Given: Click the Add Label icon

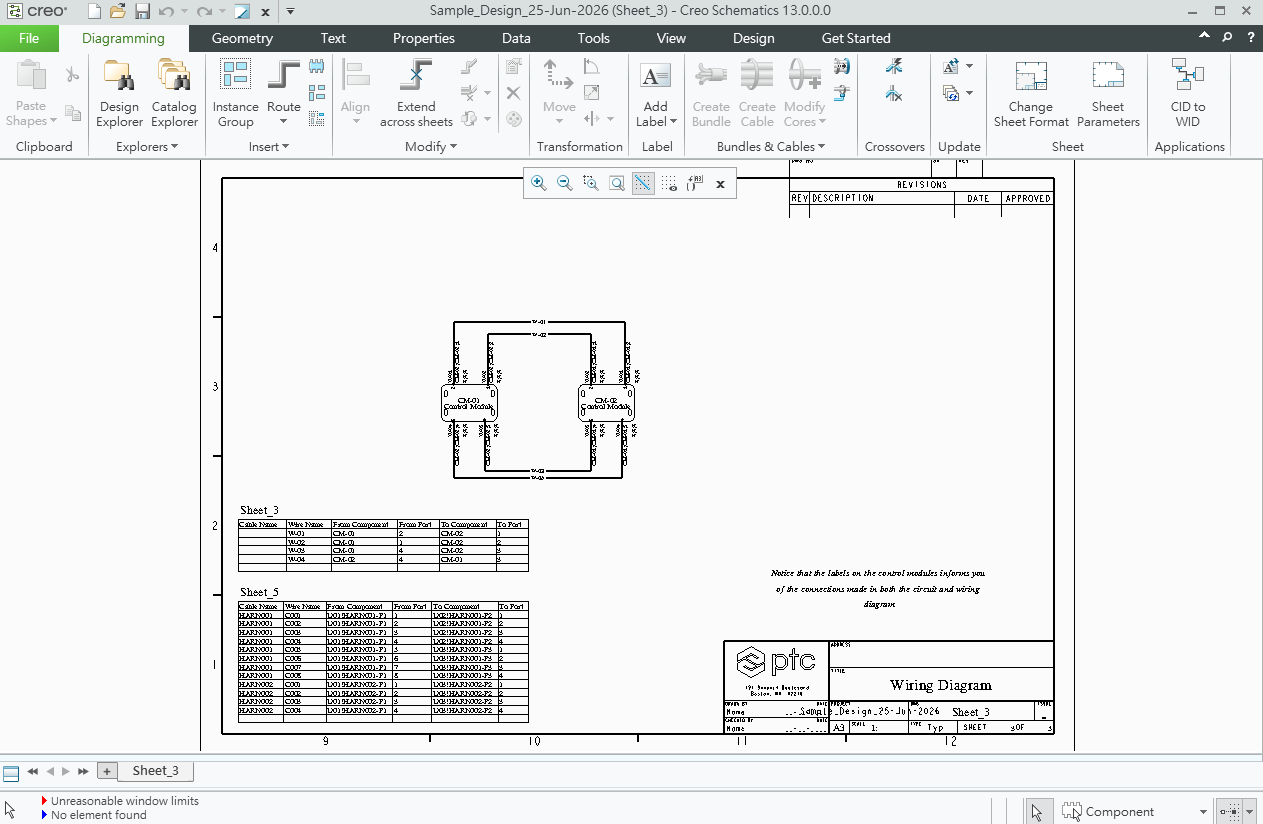Looking at the screenshot, I should (655, 94).
